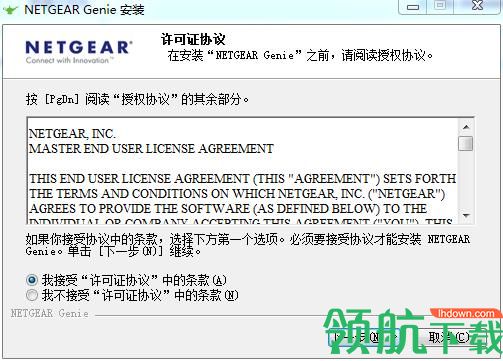Click the 'AGREES TO PROVIDE THE SOFTWARE' line
The width and height of the screenshot is (503, 361).
click(x=228, y=209)
